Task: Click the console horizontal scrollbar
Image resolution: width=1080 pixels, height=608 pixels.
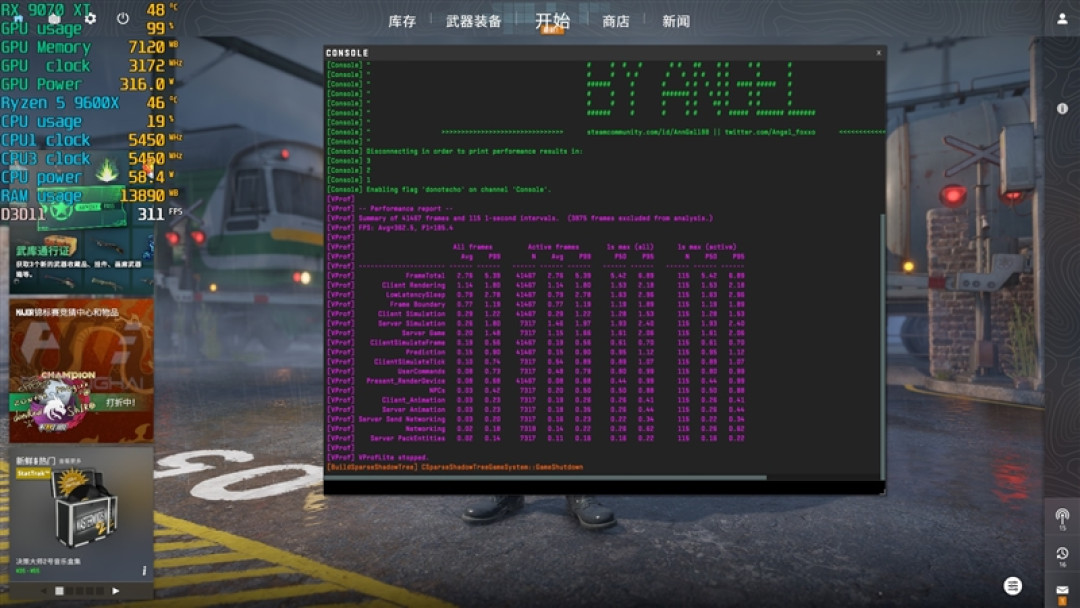Action: click(x=546, y=477)
